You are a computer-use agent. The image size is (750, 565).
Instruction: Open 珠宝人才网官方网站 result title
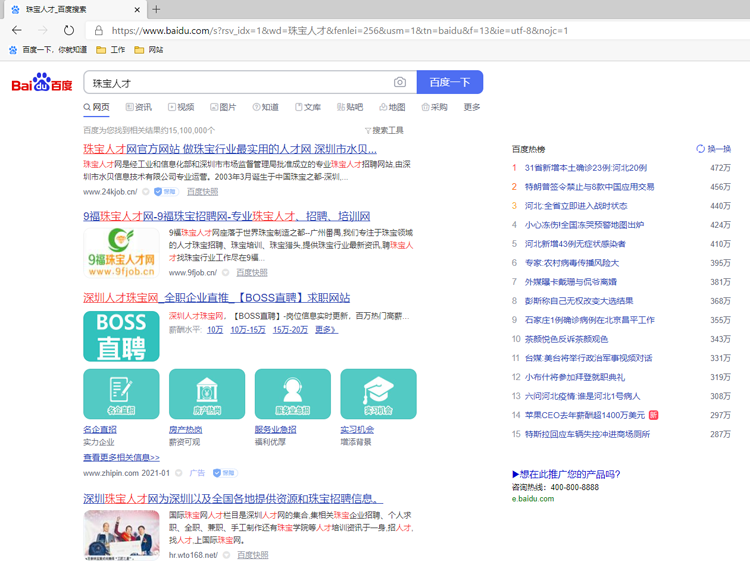coord(230,149)
